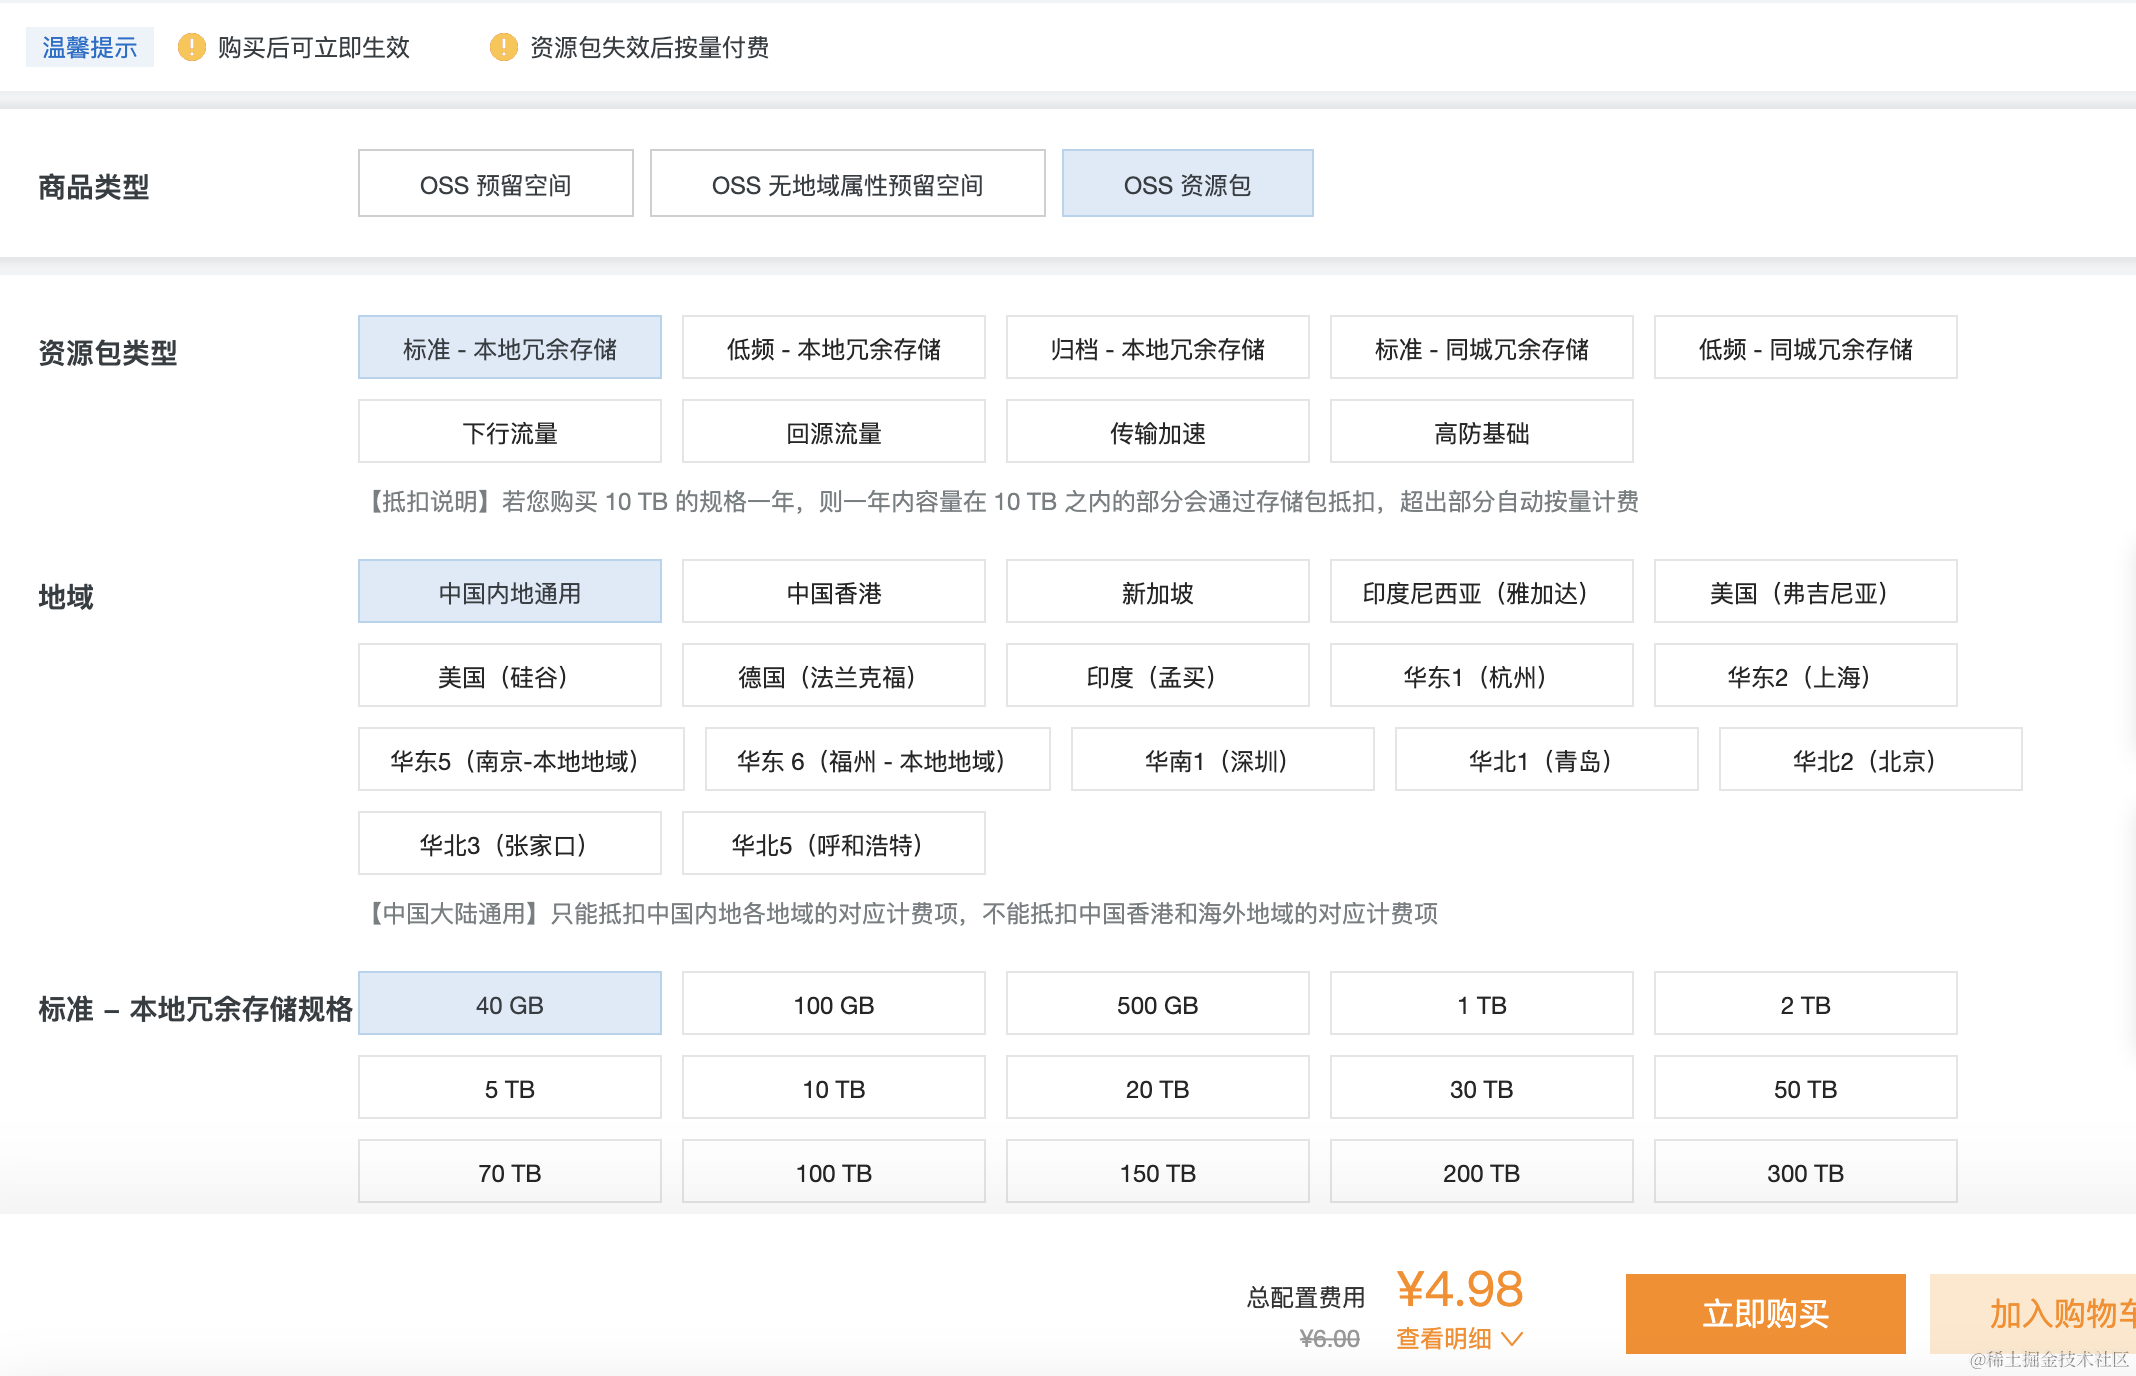2136x1376 pixels.
Task: Select the OSS 预留空间 product type
Action: [495, 184]
